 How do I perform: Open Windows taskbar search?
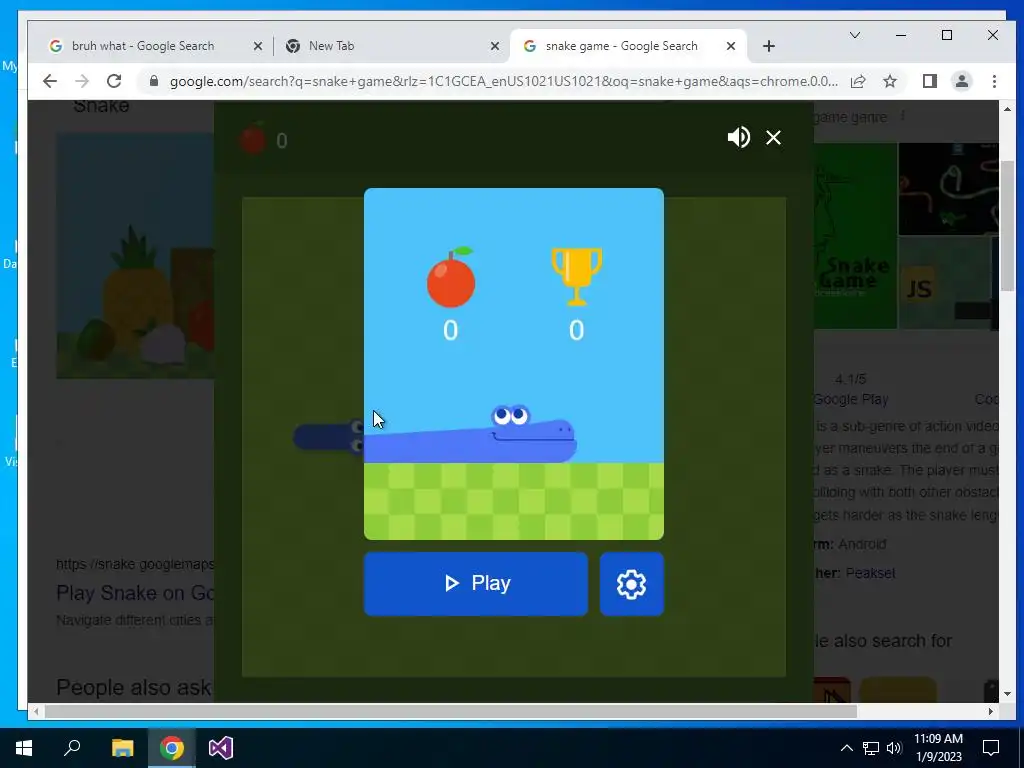pyautogui.click(x=72, y=748)
